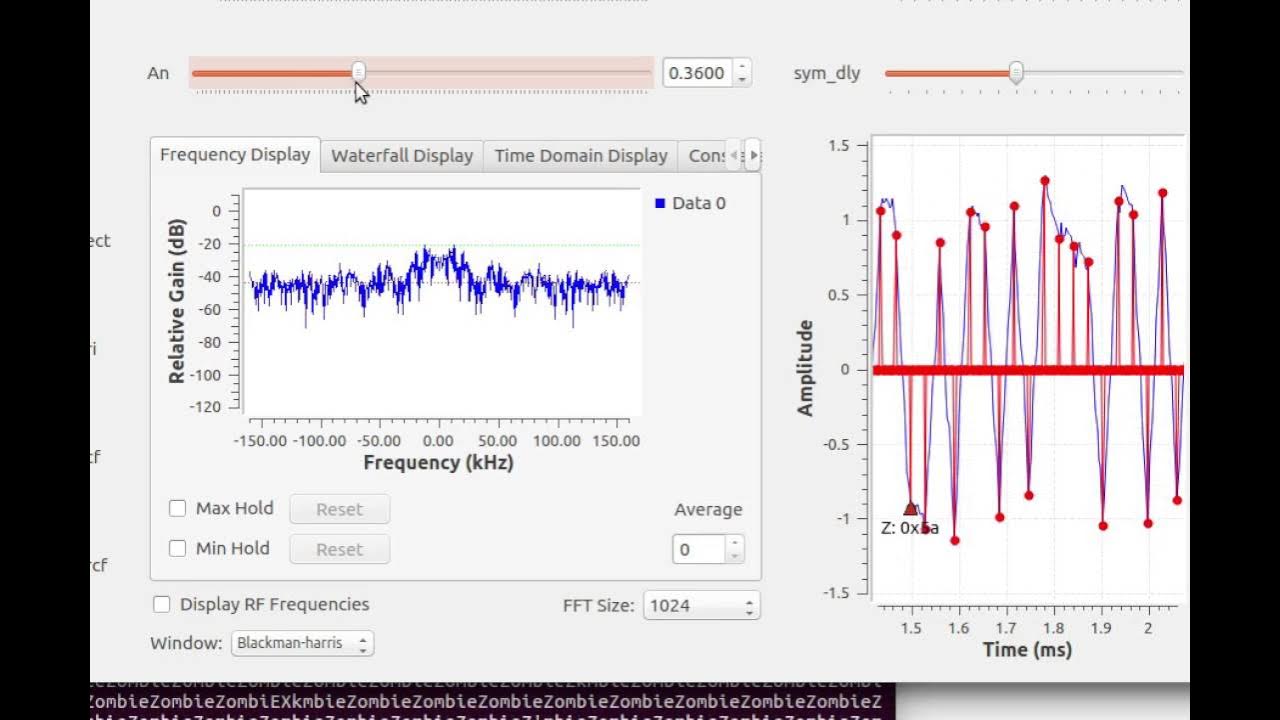Click the Average value field

(699, 549)
